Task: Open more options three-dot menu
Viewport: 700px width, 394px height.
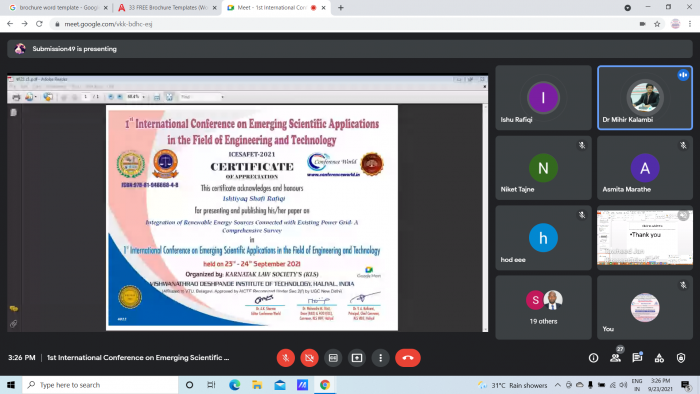Action: pyautogui.click(x=380, y=358)
